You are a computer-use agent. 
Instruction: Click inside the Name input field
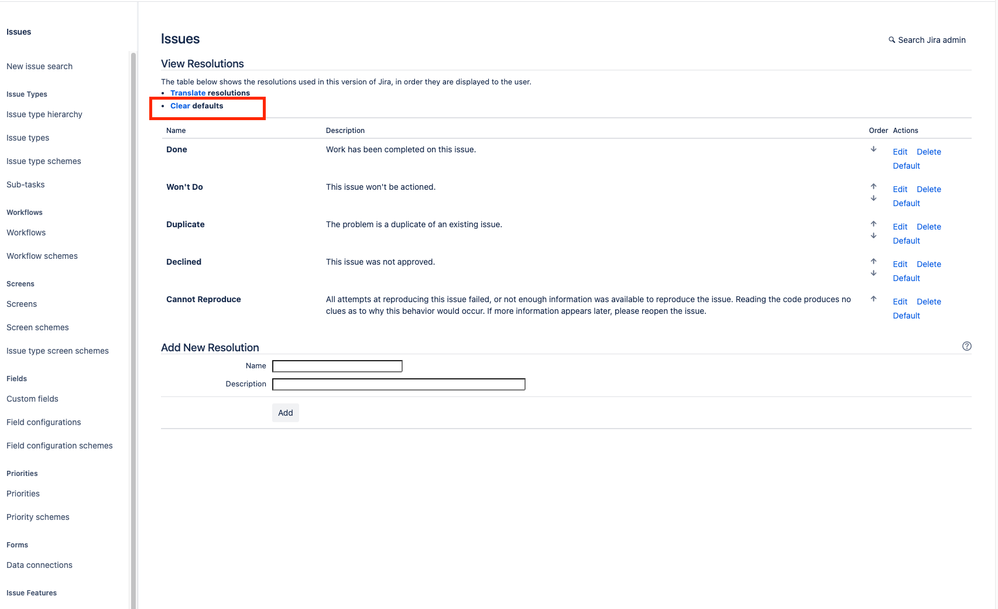[x=337, y=365]
